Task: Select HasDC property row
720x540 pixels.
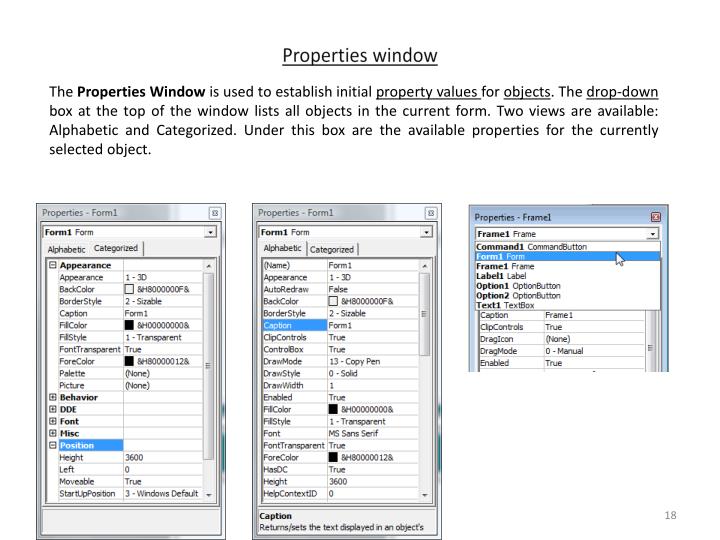Action: tap(340, 469)
